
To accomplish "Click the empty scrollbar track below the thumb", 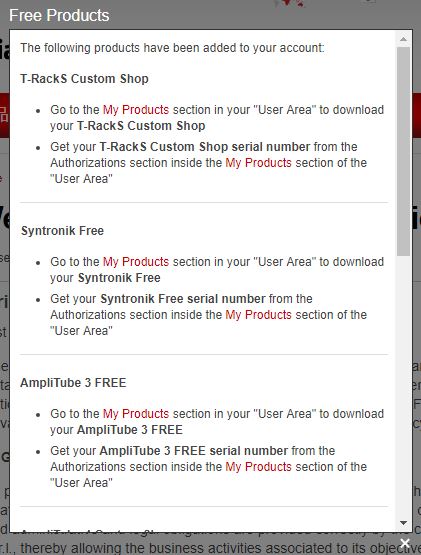I will (403, 386).
